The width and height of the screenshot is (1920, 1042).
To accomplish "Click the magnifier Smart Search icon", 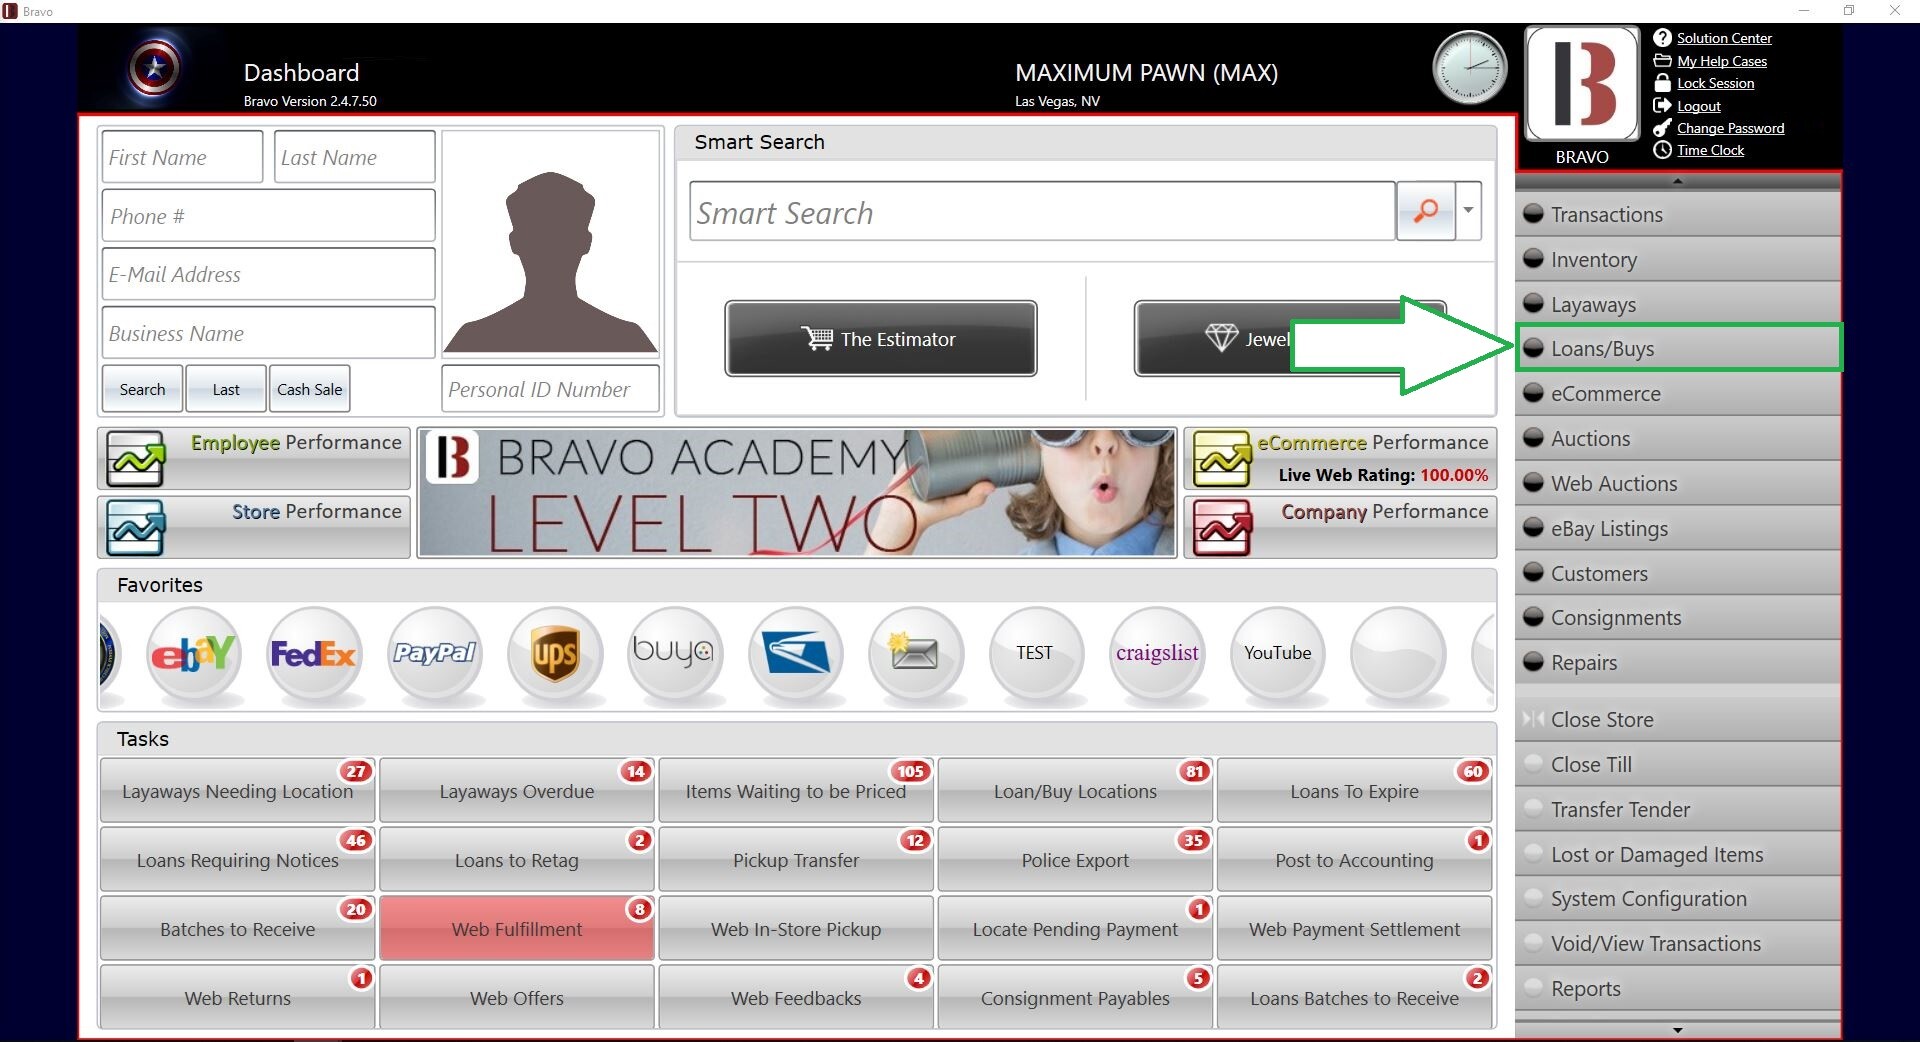I will (x=1426, y=211).
